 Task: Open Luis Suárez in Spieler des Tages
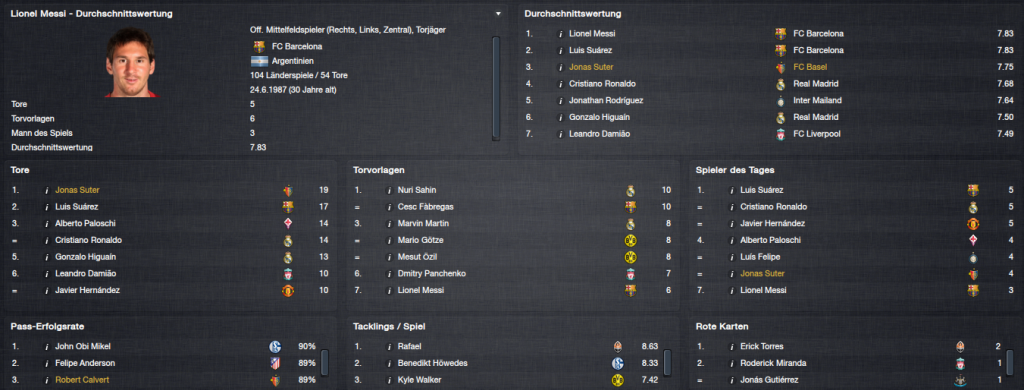point(762,190)
